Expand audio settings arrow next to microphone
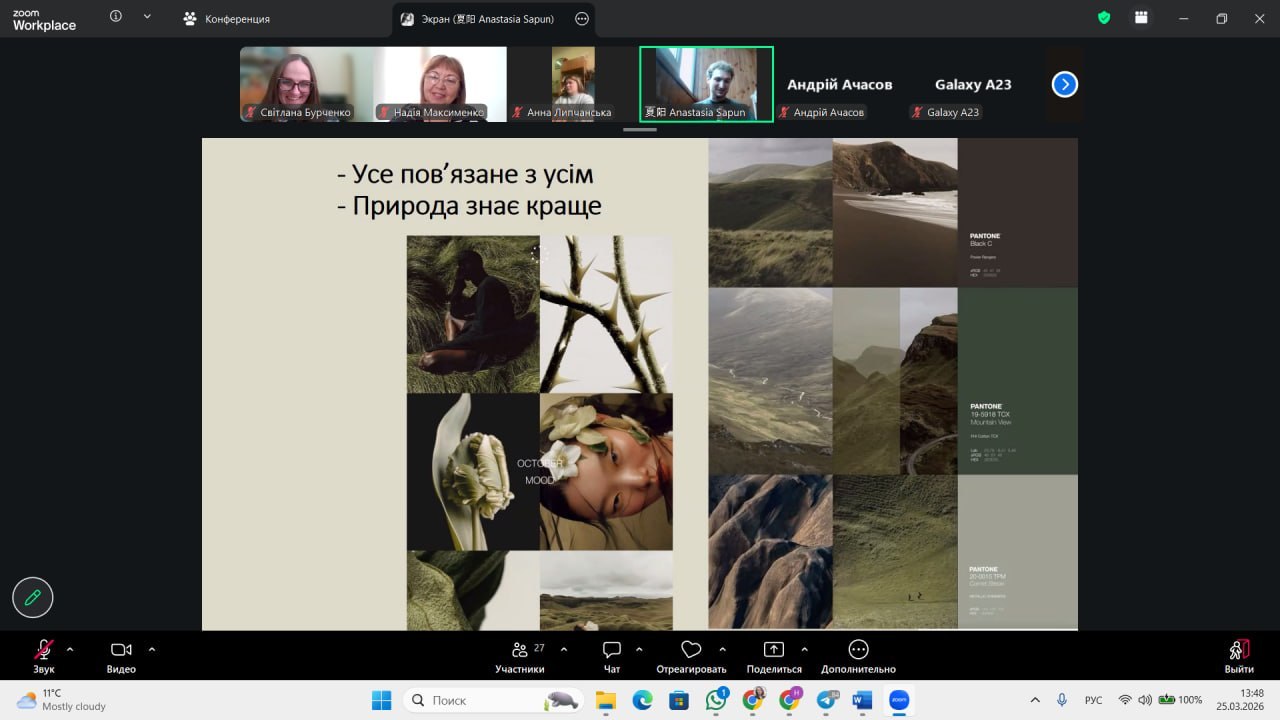The width and height of the screenshot is (1280, 720). point(70,649)
